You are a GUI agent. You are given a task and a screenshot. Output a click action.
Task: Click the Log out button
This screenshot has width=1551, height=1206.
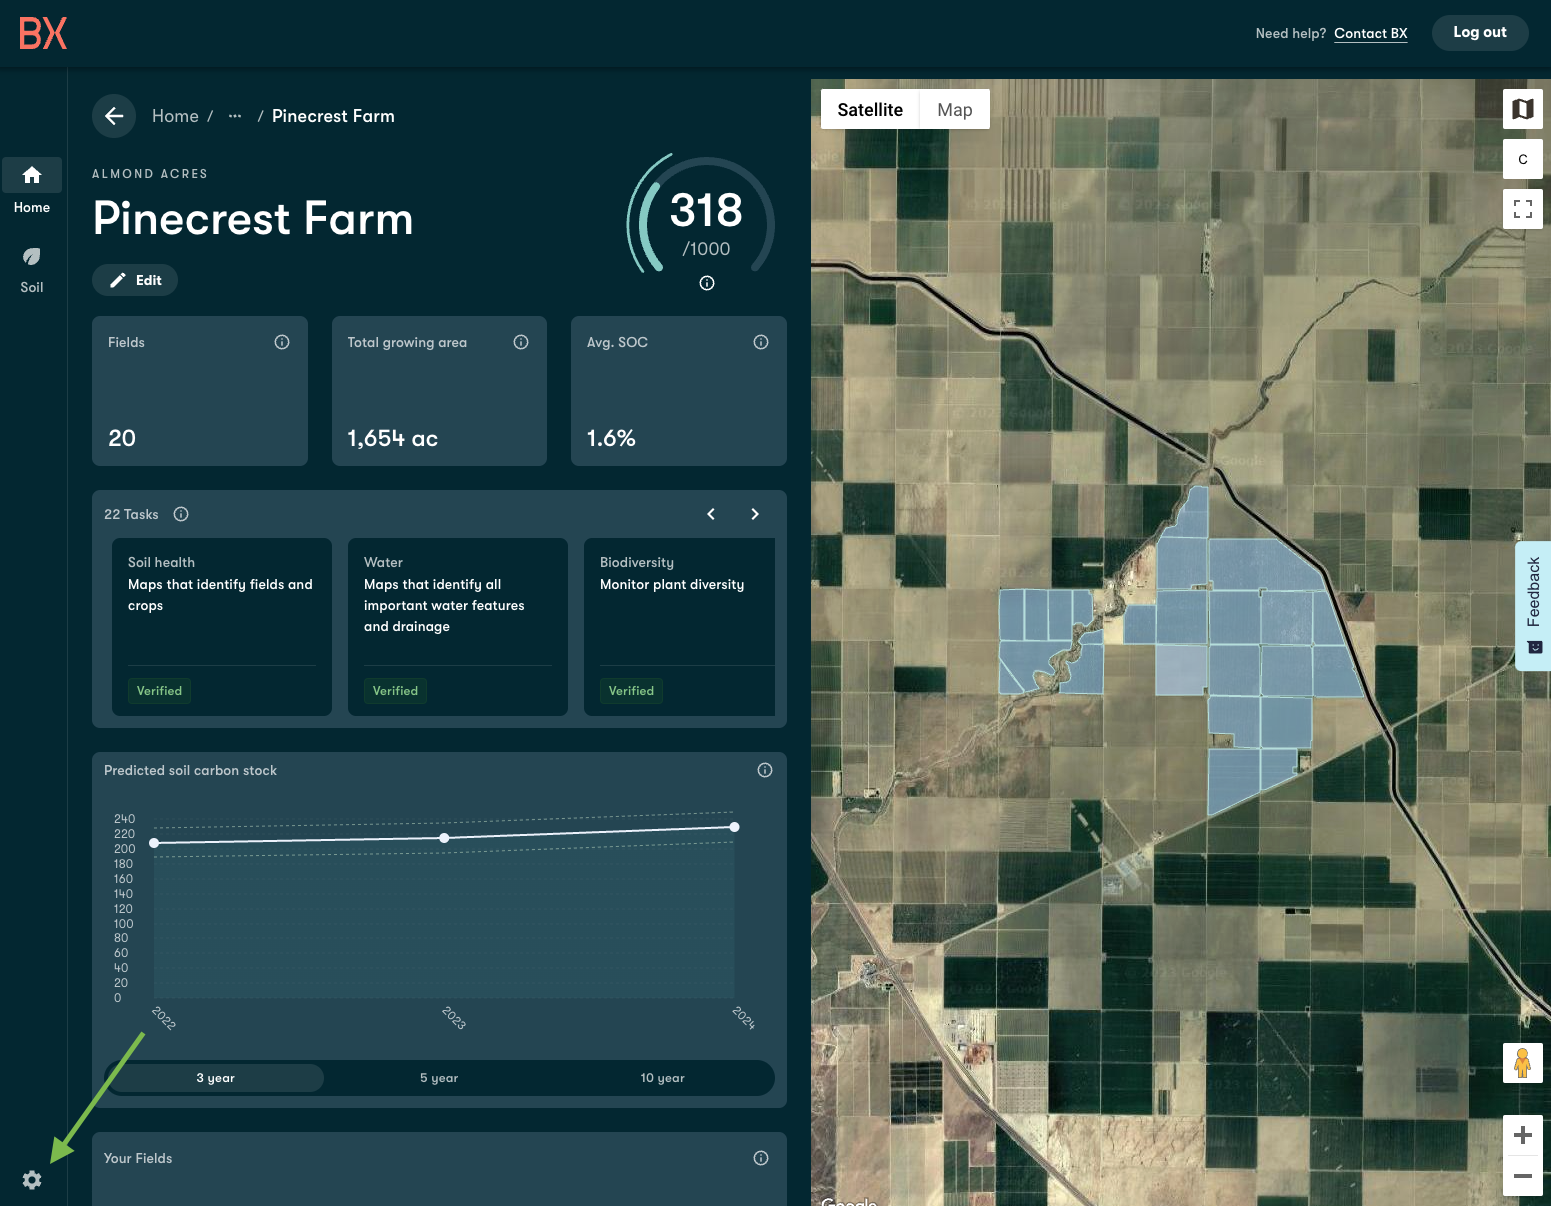[x=1479, y=33]
